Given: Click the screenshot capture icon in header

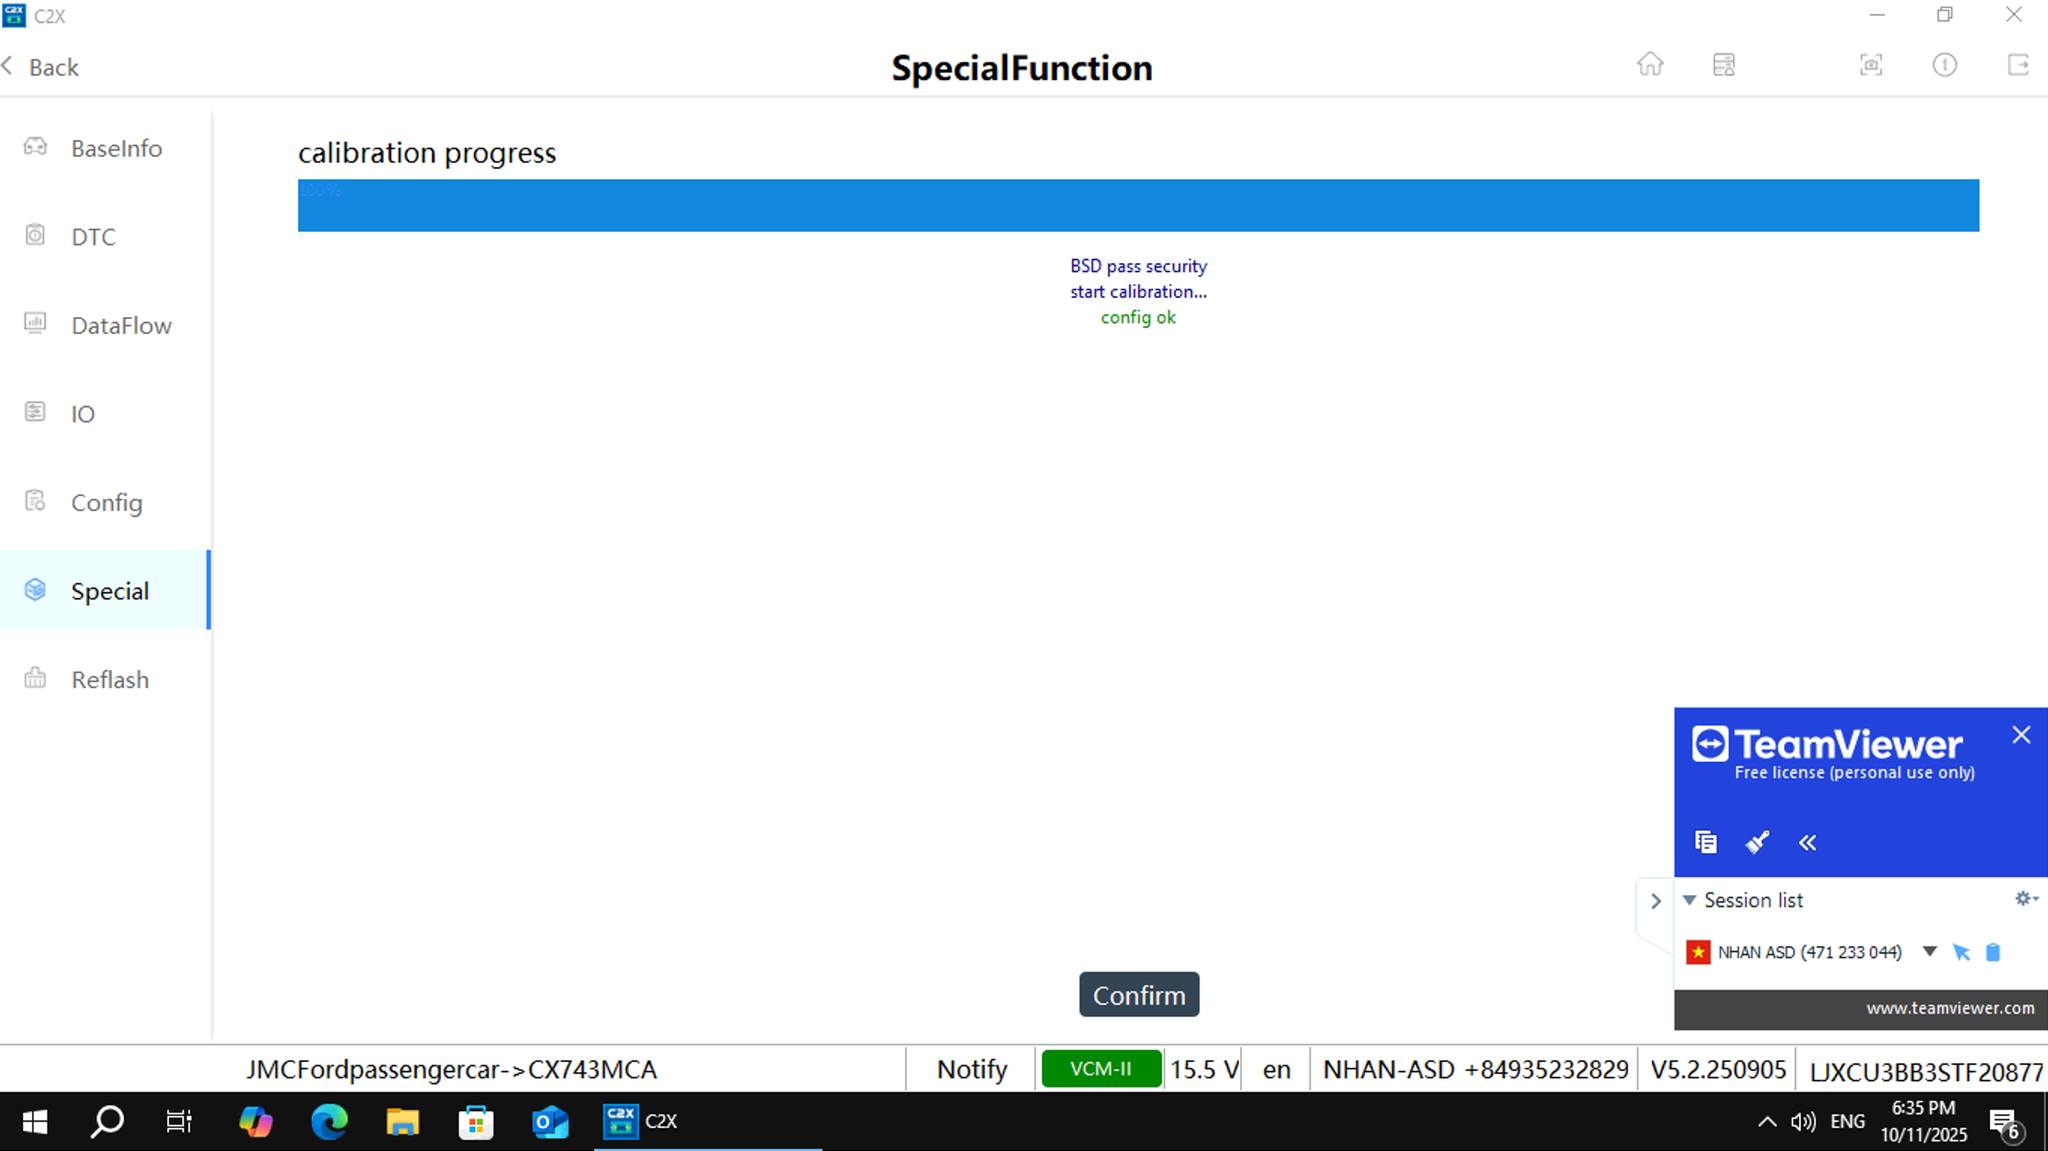Looking at the screenshot, I should tap(1871, 65).
